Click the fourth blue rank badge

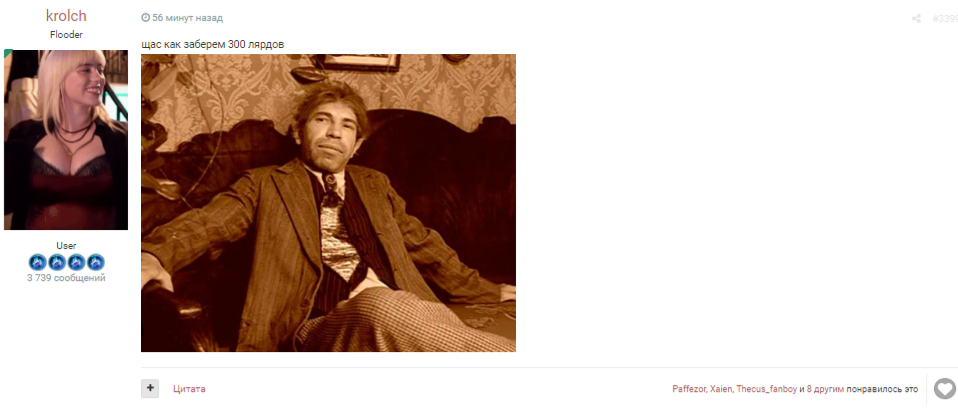pos(95,263)
